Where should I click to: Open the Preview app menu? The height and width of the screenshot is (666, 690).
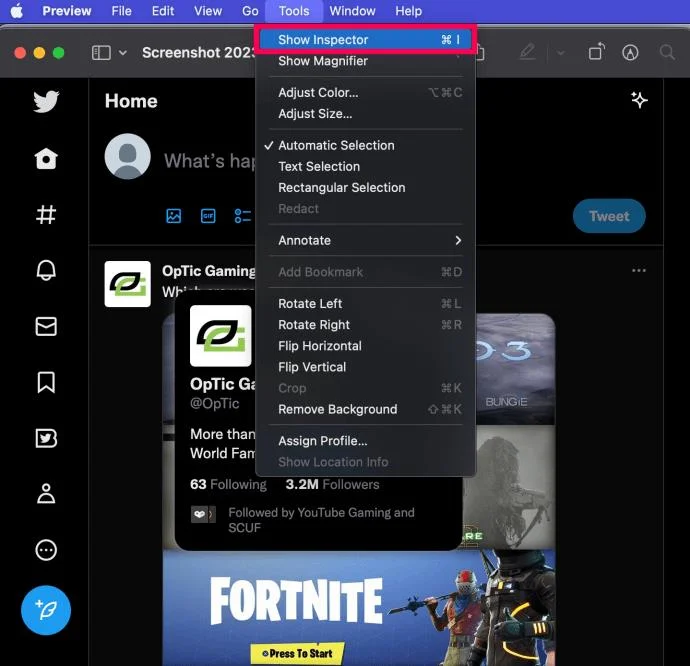pos(67,11)
